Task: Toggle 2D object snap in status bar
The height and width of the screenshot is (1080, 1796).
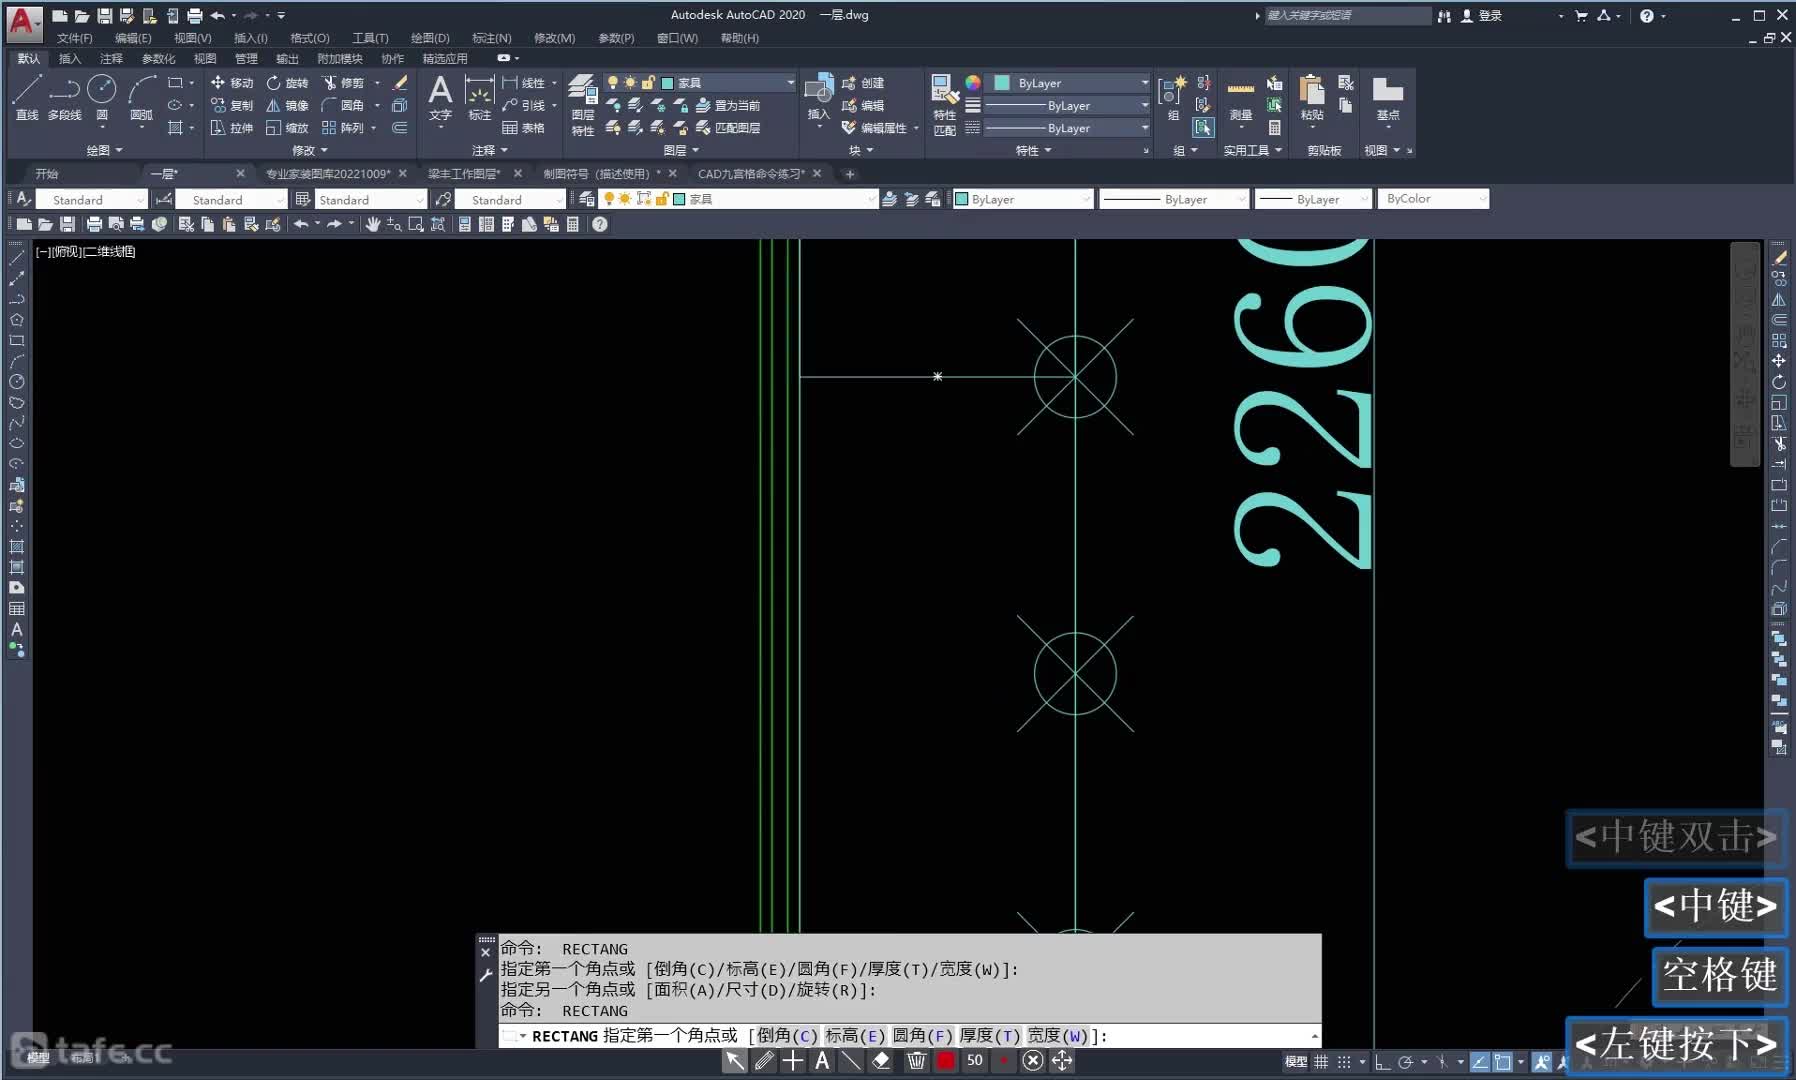Action: 1502,1062
